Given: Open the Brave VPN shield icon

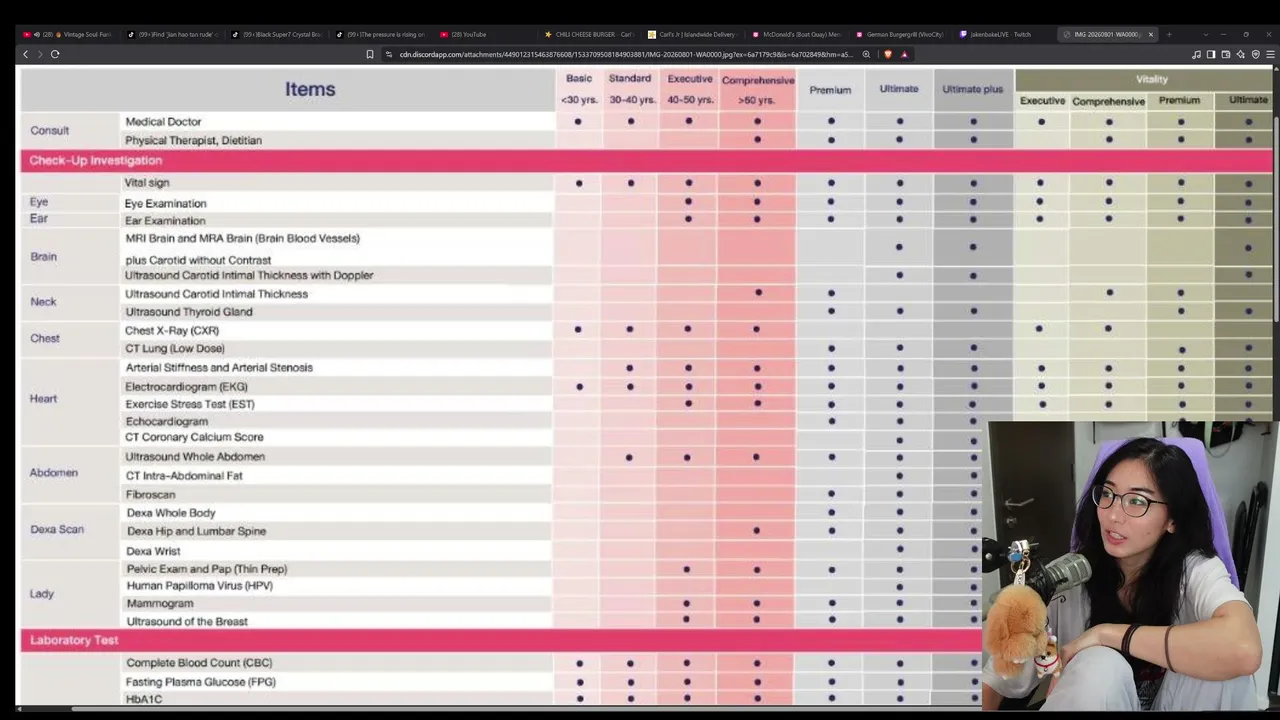Looking at the screenshot, I should tap(1255, 54).
